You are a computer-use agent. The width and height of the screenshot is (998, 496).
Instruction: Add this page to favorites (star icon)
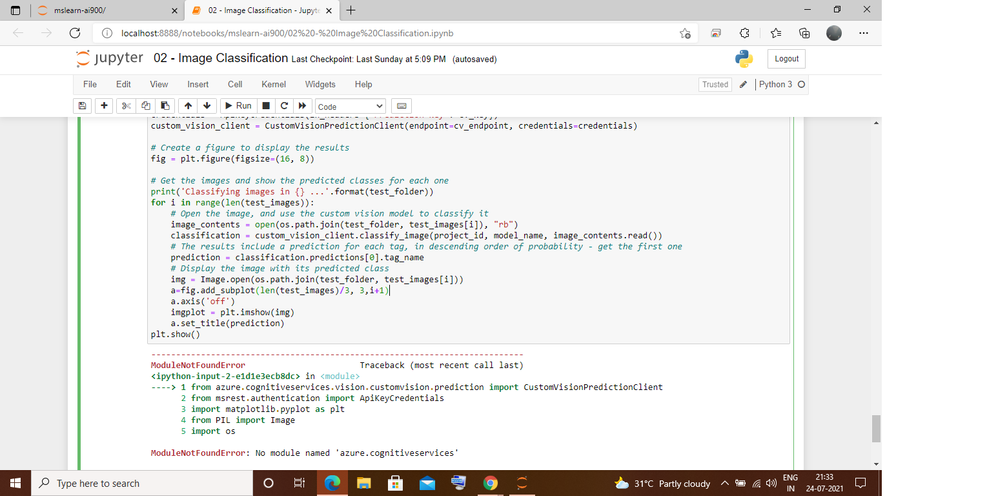pyautogui.click(x=685, y=33)
